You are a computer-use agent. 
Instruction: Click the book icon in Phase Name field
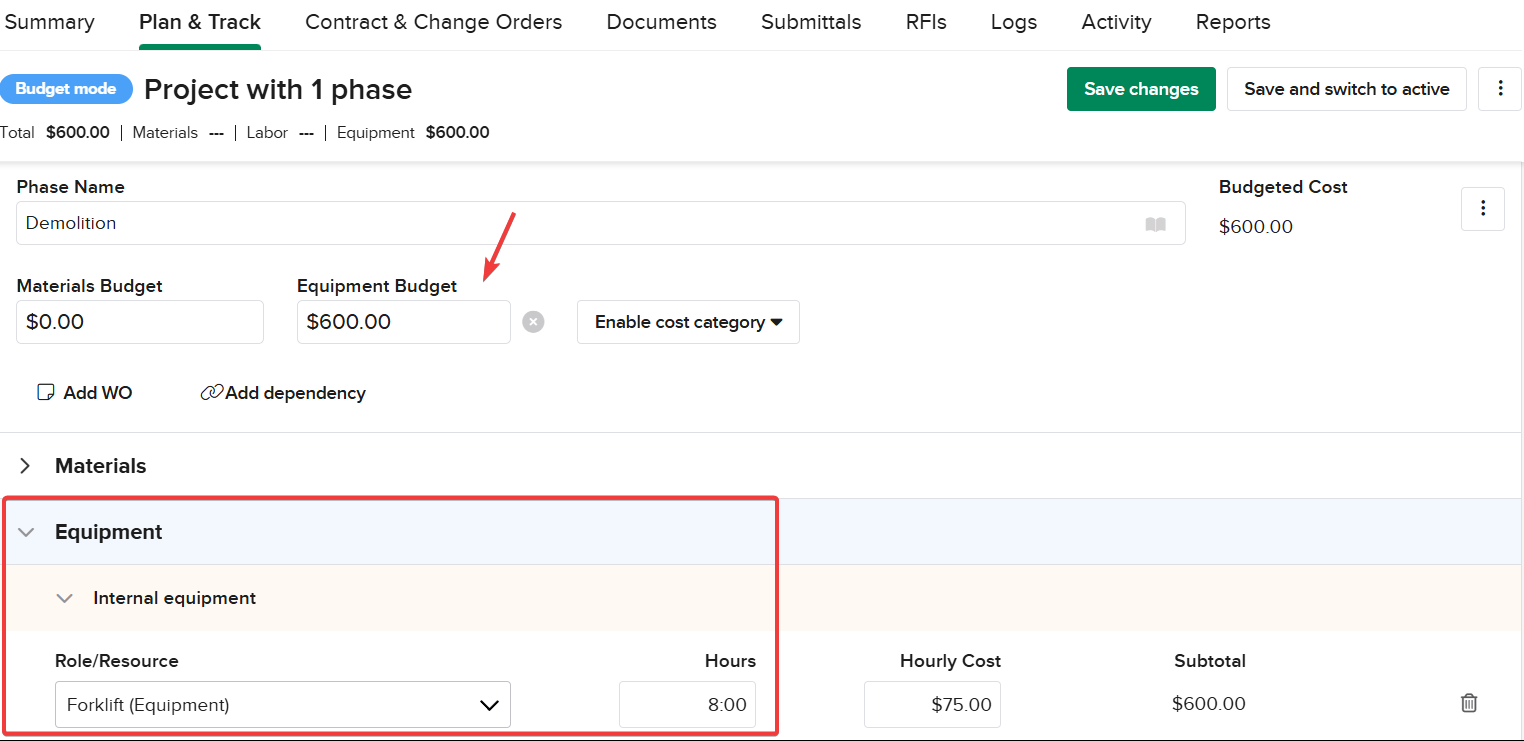(1155, 224)
